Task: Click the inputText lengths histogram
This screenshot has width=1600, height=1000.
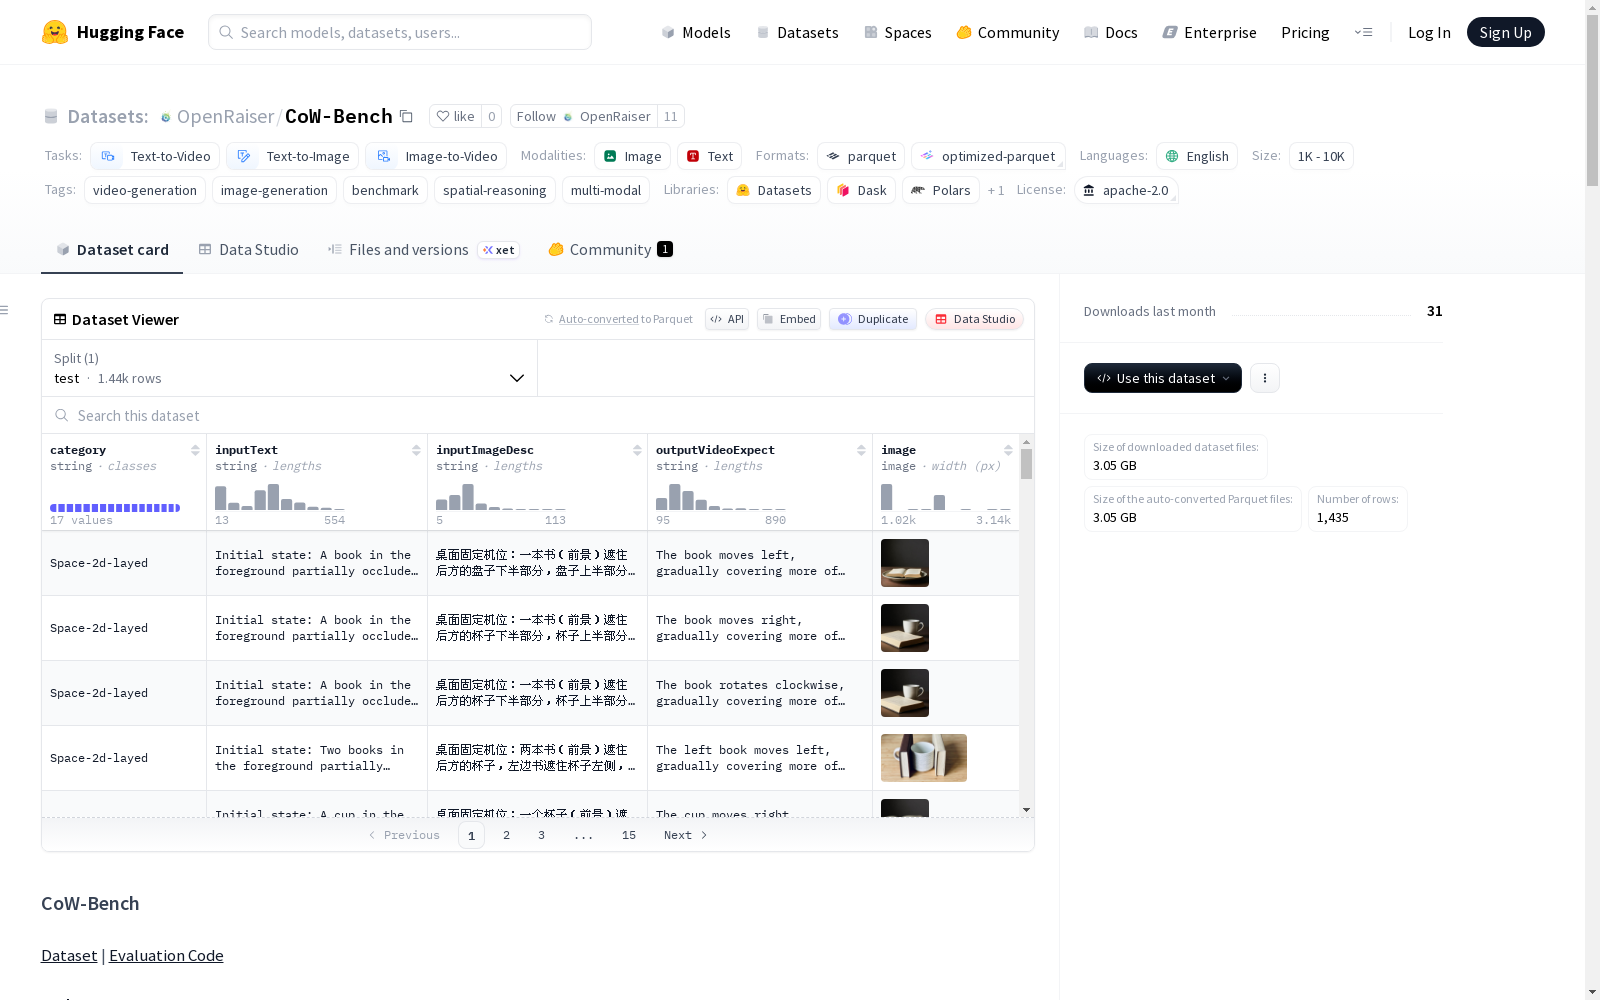Action: pyautogui.click(x=280, y=496)
